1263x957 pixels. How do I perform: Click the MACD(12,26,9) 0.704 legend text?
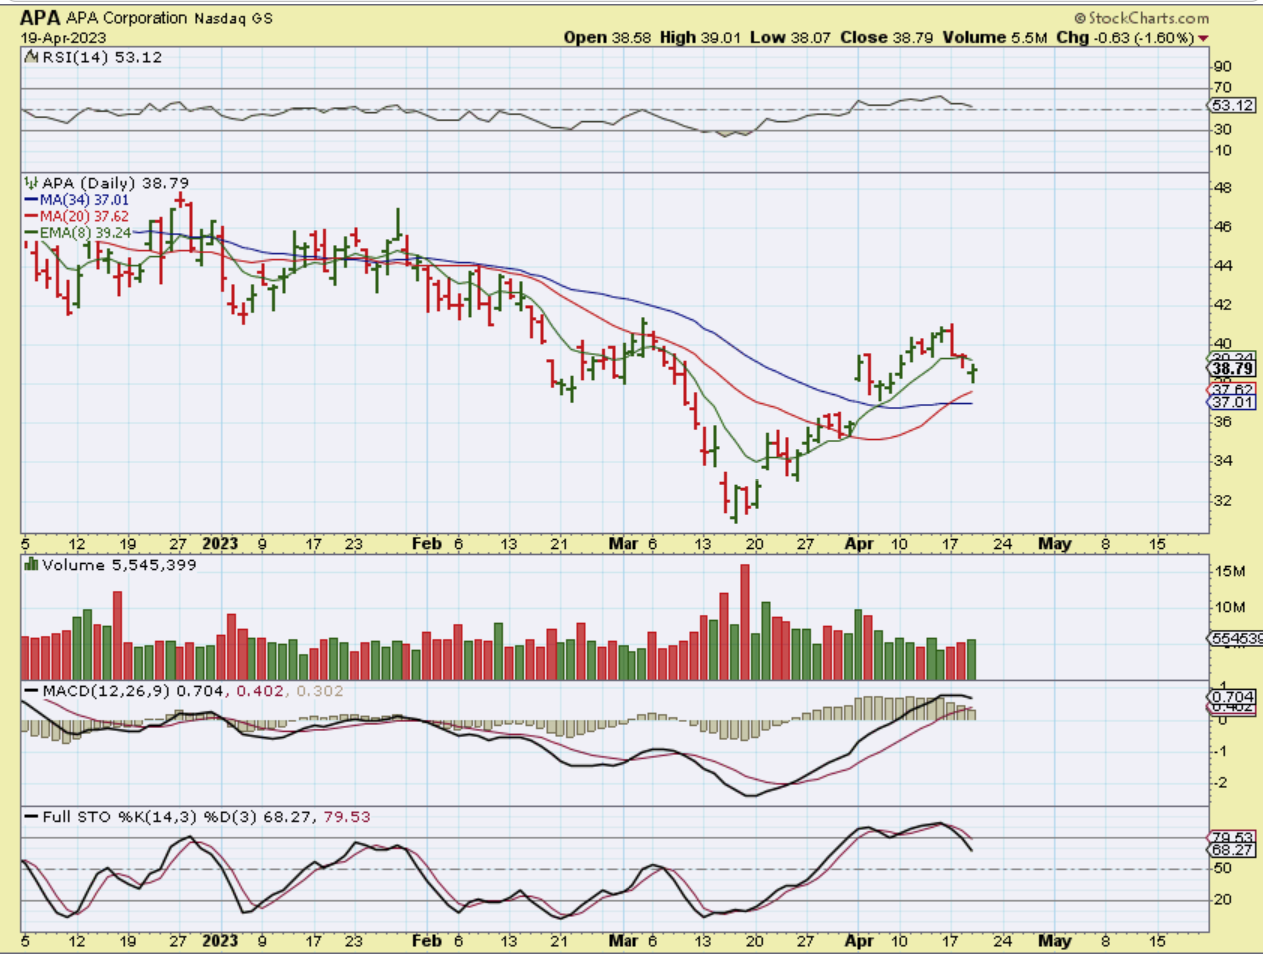coord(133,691)
